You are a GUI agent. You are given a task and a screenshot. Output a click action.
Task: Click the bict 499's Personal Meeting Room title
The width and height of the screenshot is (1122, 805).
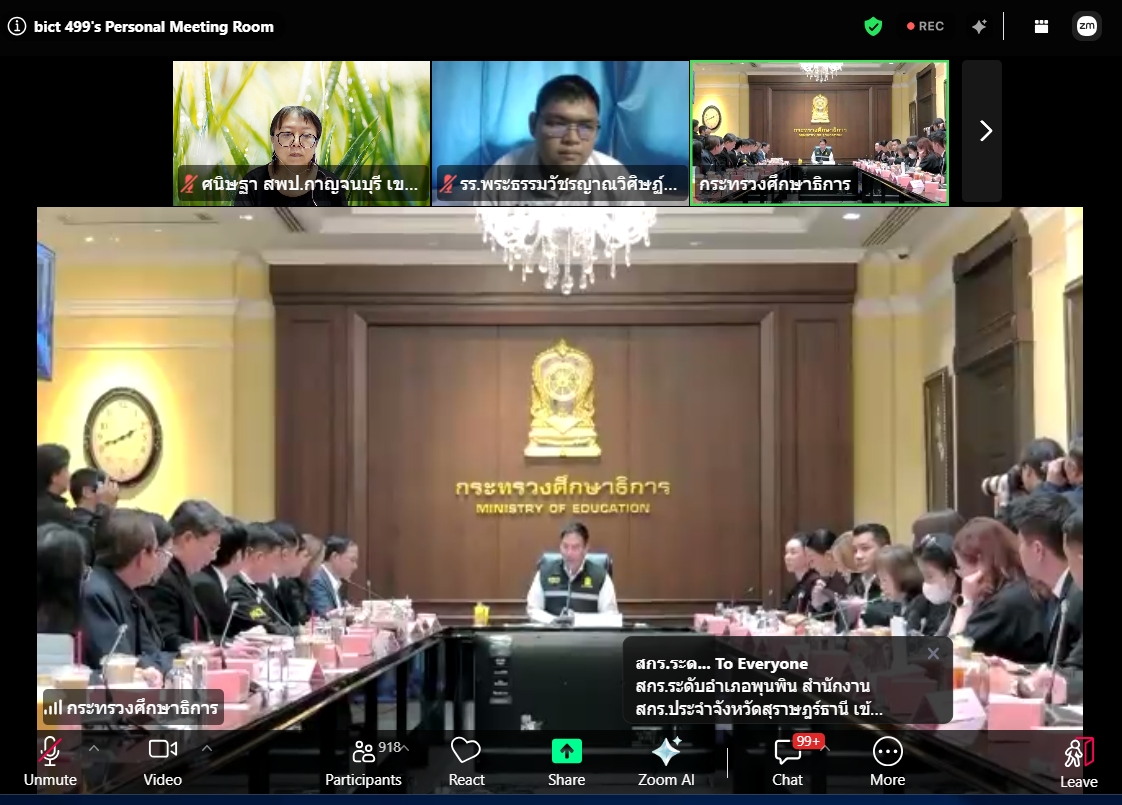click(154, 26)
